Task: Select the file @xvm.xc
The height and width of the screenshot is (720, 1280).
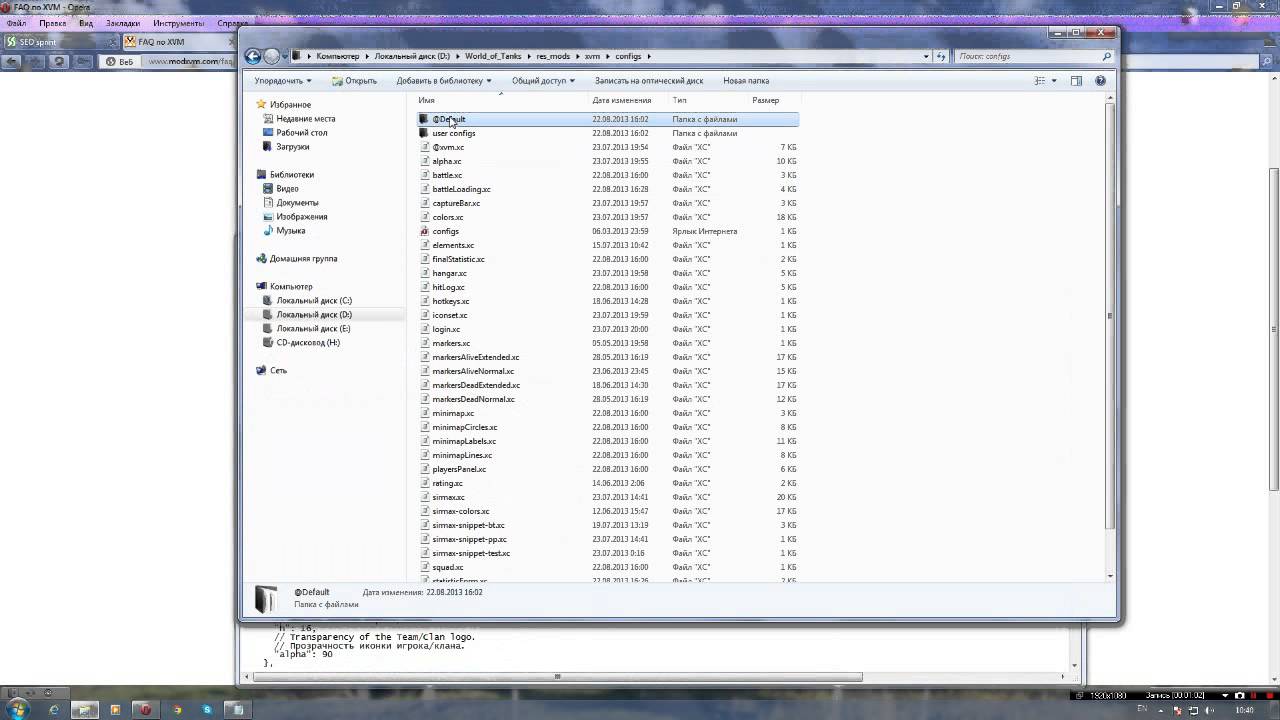Action: [x=448, y=147]
